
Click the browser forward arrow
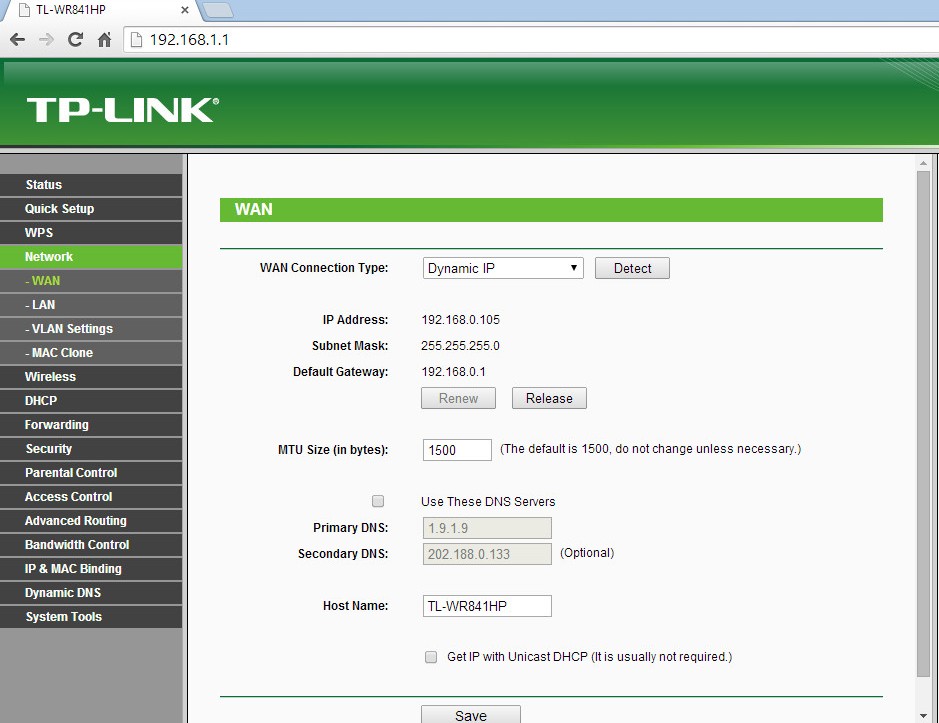[46, 40]
